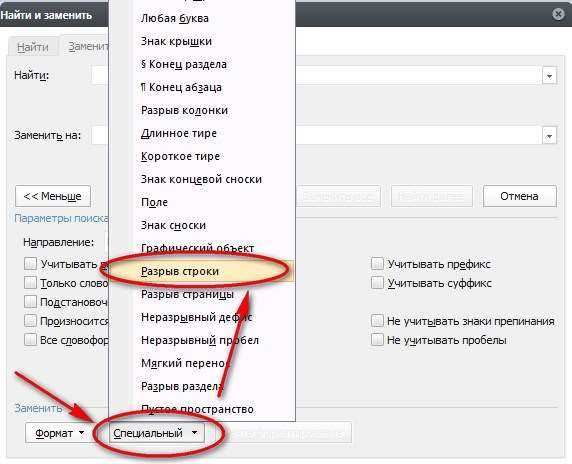Select highlighted 'Разрыв строки' item

(x=201, y=271)
